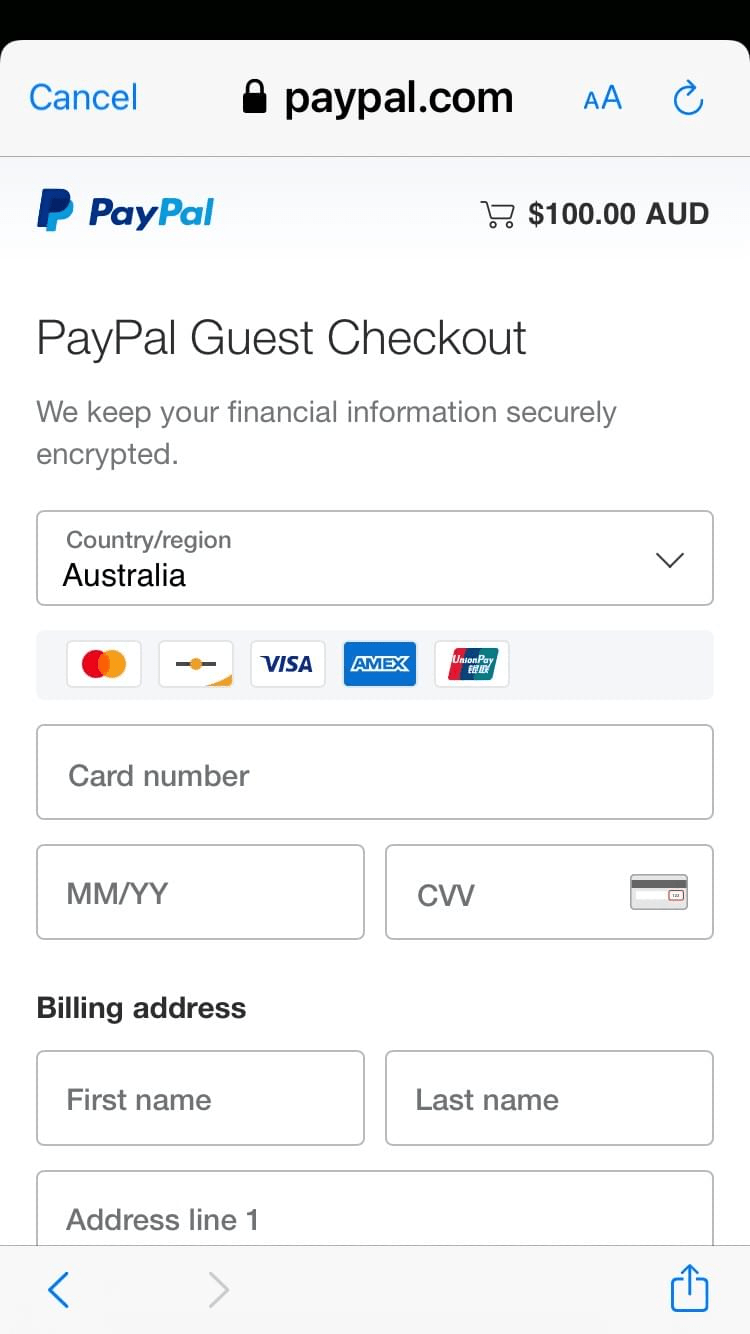Click into the First name field
Viewport: 750px width, 1334px height.
(x=200, y=1098)
